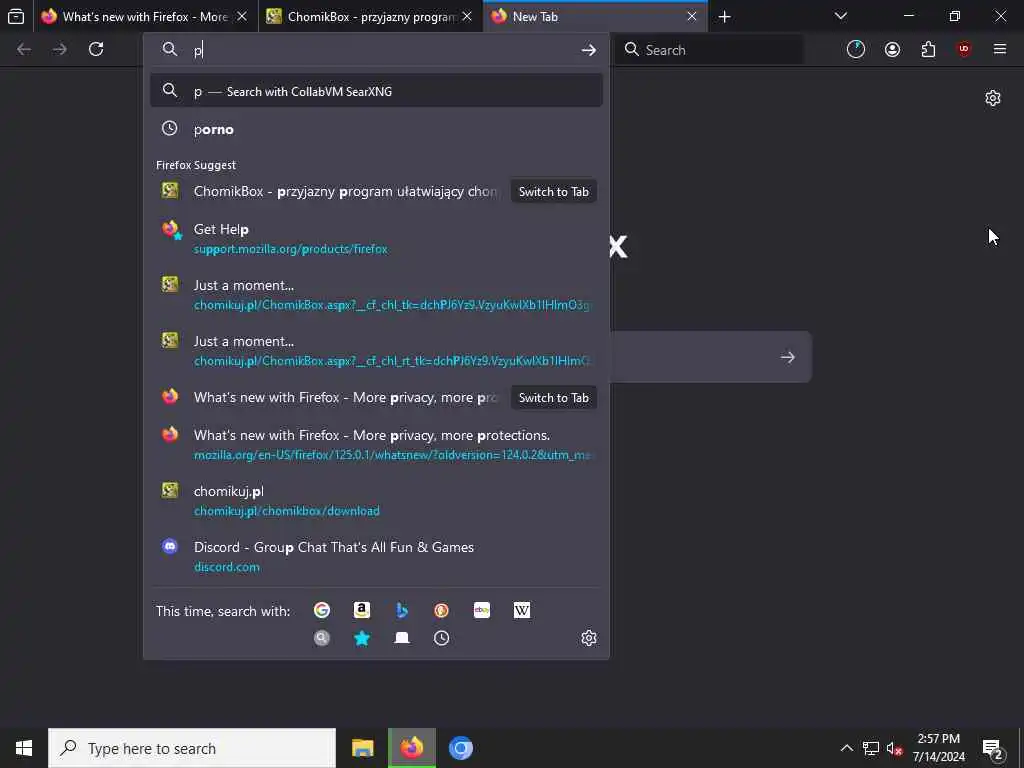Click the Firefox icon in the taskbar
Image resolution: width=1024 pixels, height=768 pixels.
click(x=411, y=748)
